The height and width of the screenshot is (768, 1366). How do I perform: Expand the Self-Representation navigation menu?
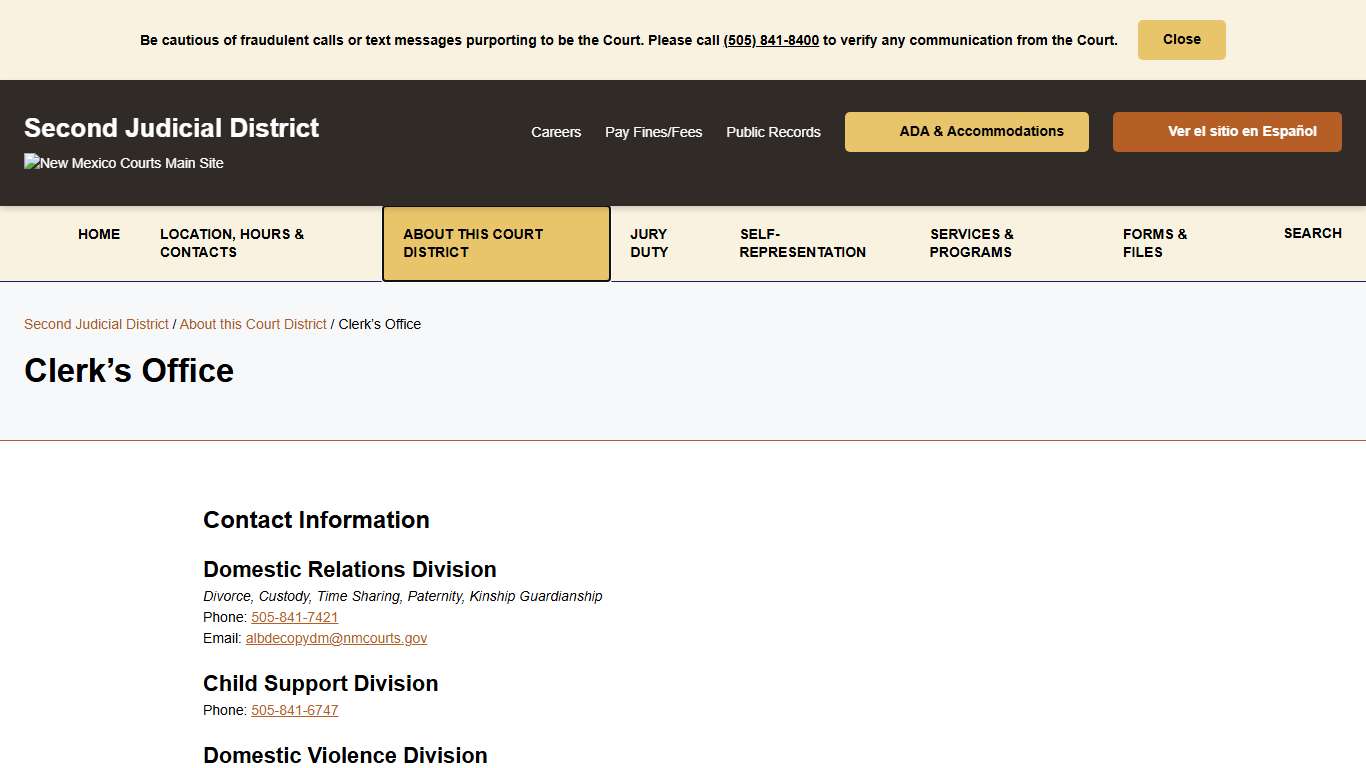point(802,243)
